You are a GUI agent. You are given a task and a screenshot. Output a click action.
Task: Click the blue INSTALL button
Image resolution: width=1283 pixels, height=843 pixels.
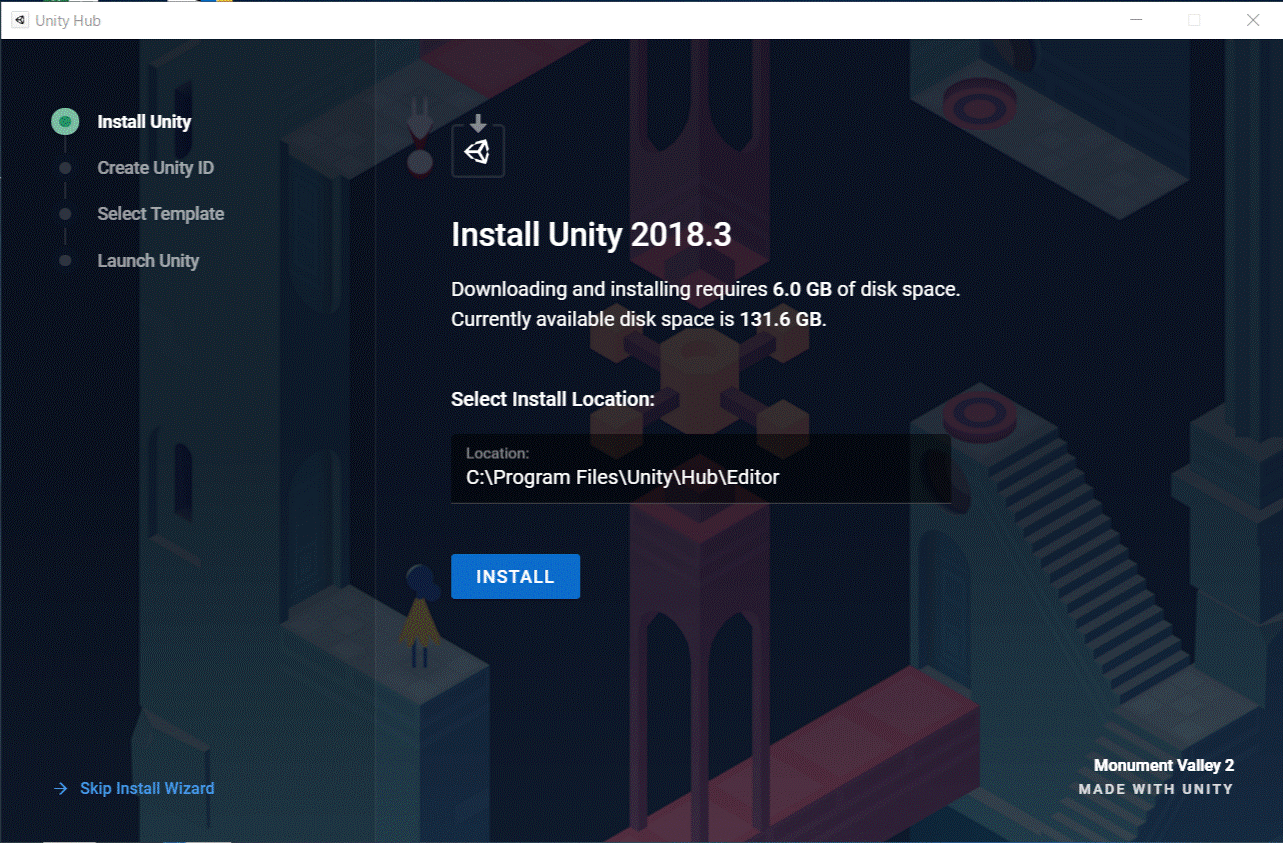515,576
